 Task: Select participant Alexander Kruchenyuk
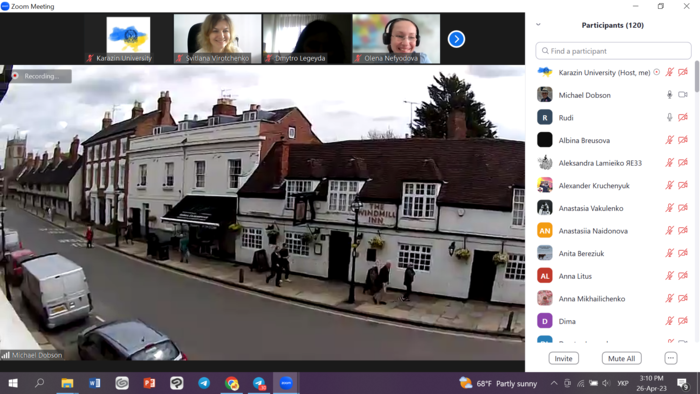click(613, 185)
